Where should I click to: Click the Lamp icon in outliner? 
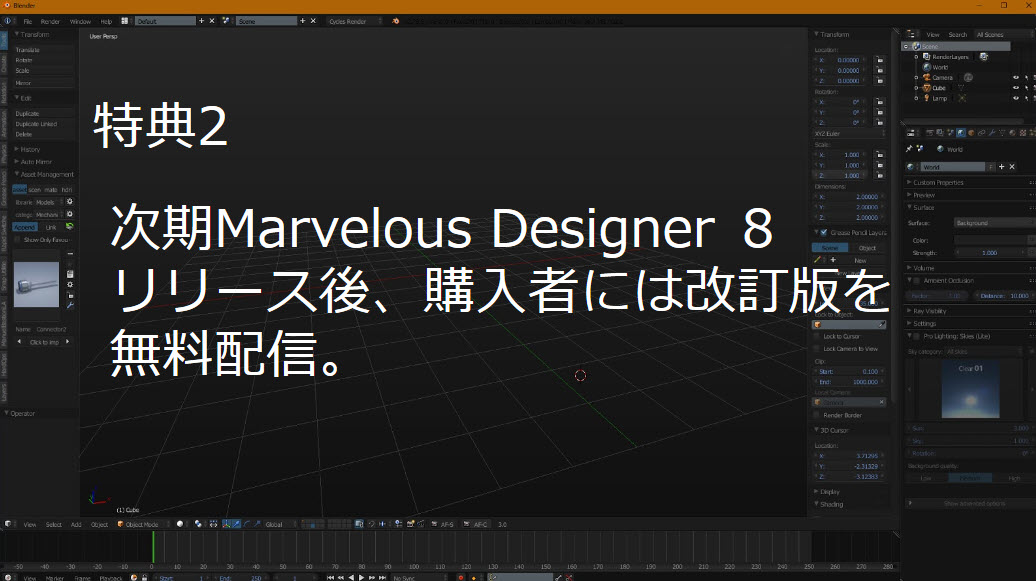coord(927,98)
